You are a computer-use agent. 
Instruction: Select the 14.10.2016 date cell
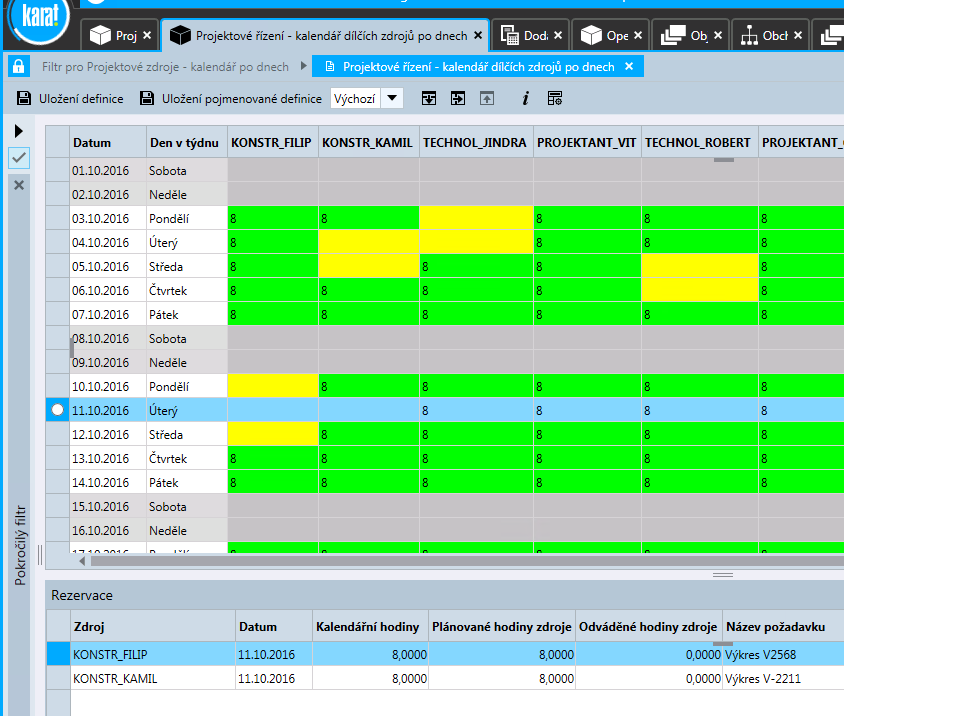pyautogui.click(x=108, y=482)
